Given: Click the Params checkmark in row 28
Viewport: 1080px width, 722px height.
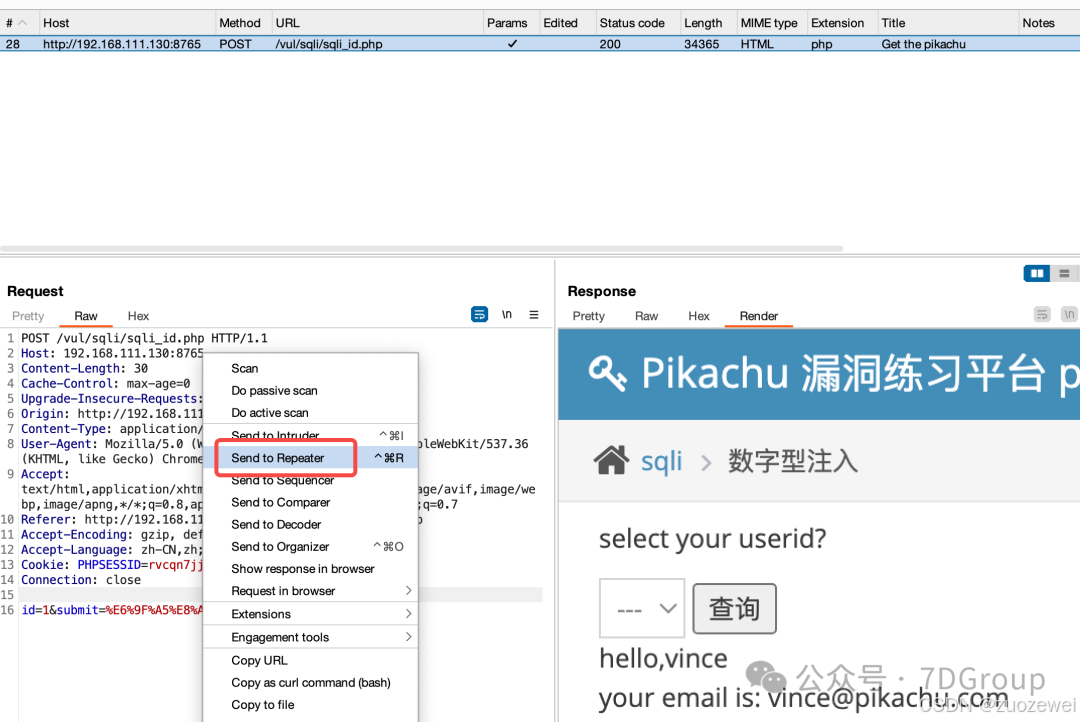Looking at the screenshot, I should (x=512, y=43).
